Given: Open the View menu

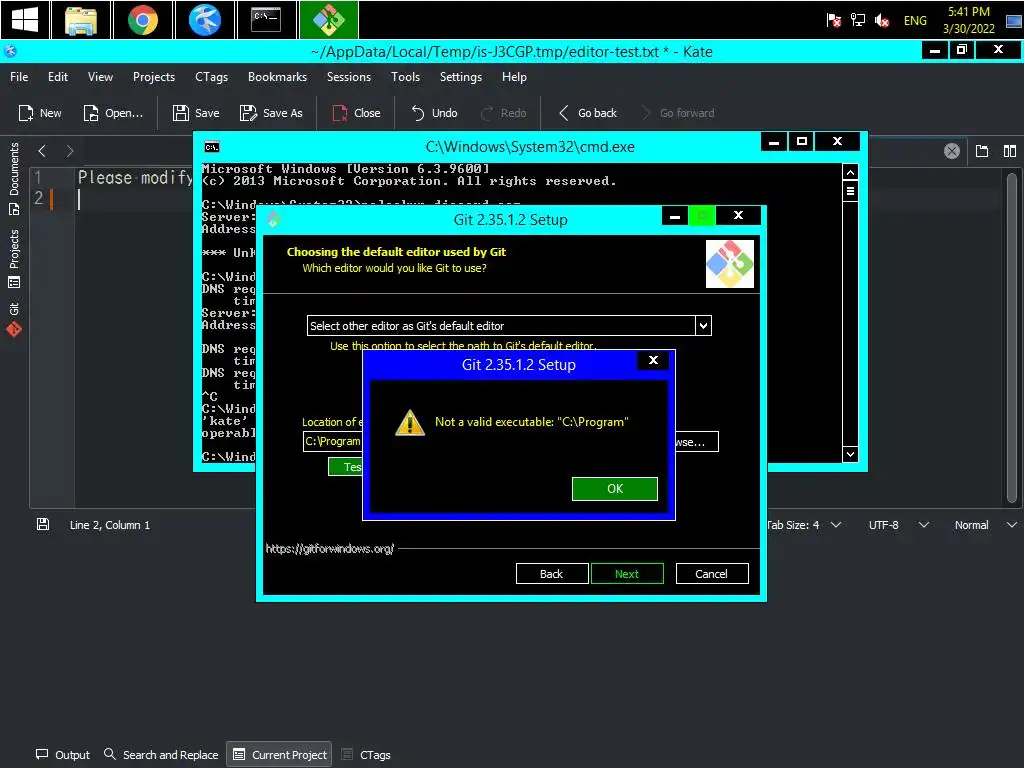Looking at the screenshot, I should click(100, 77).
